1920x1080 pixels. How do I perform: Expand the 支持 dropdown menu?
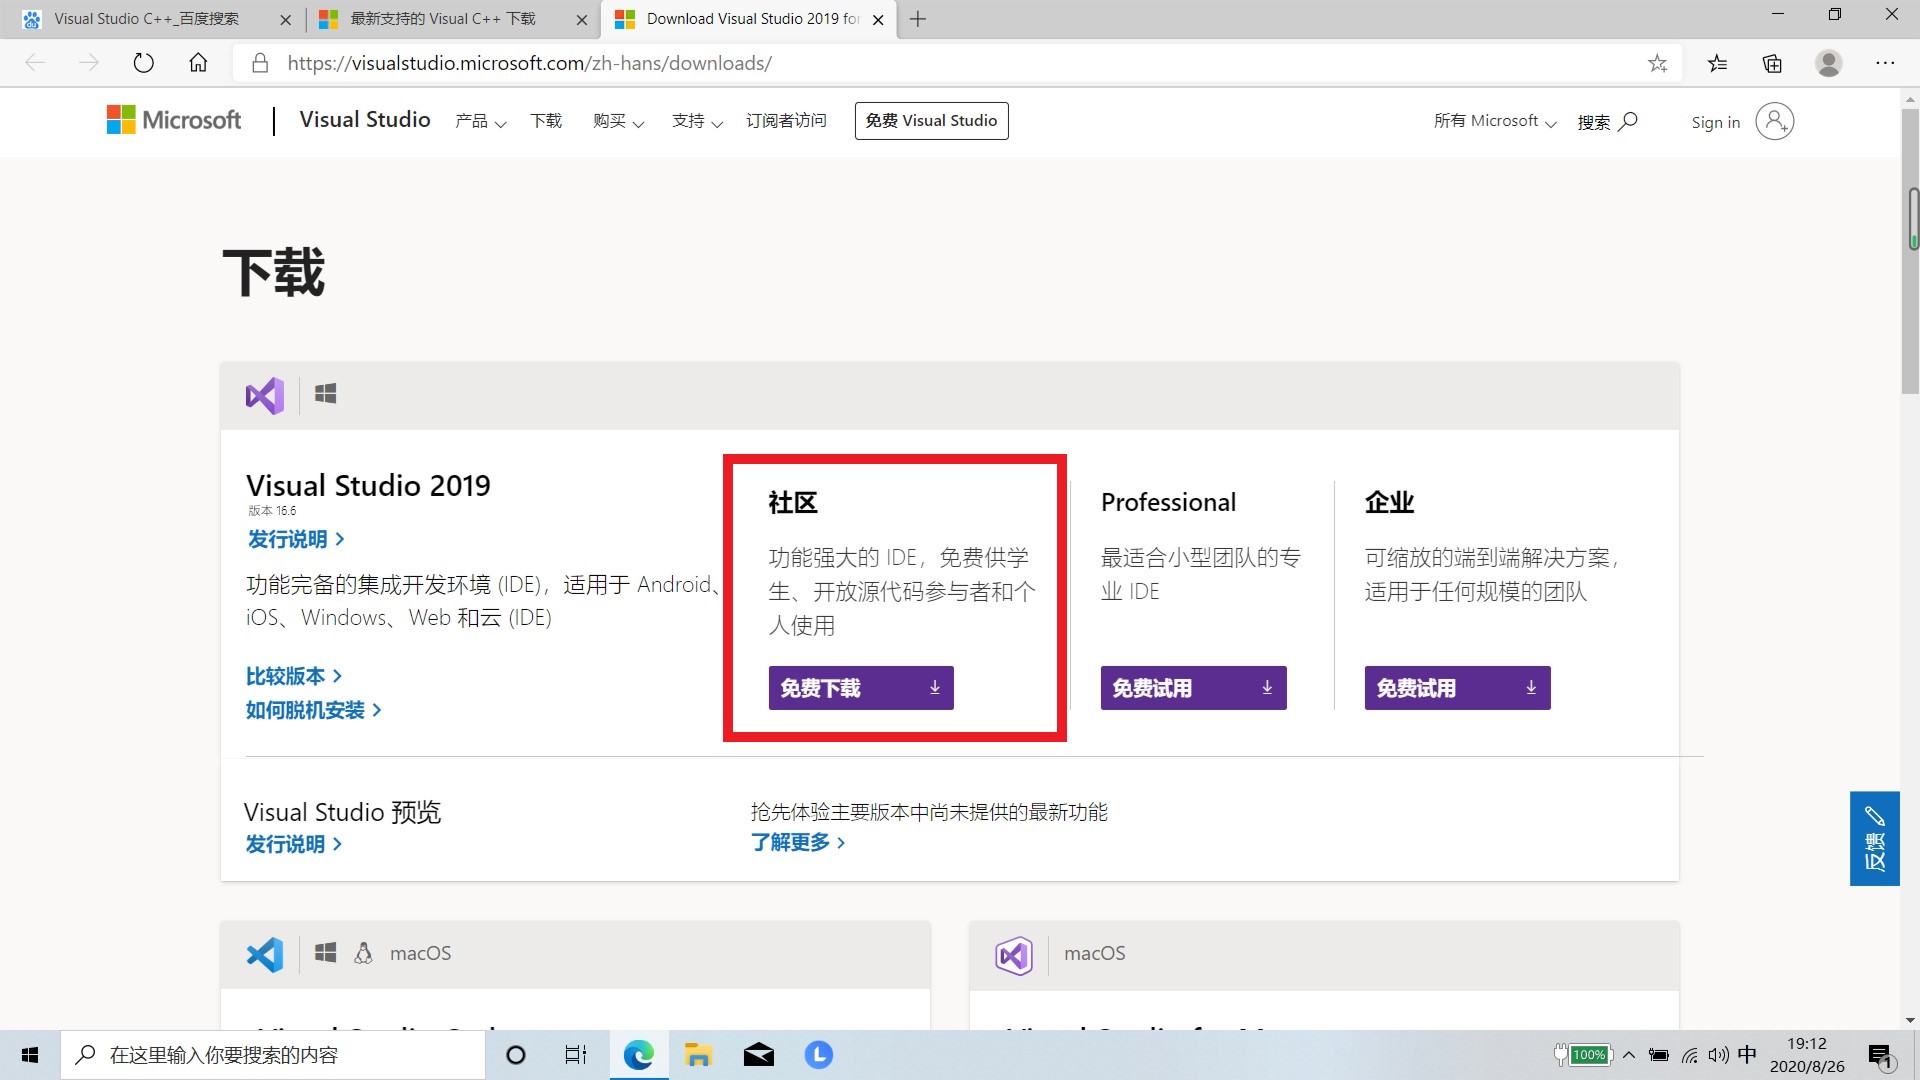(x=696, y=120)
